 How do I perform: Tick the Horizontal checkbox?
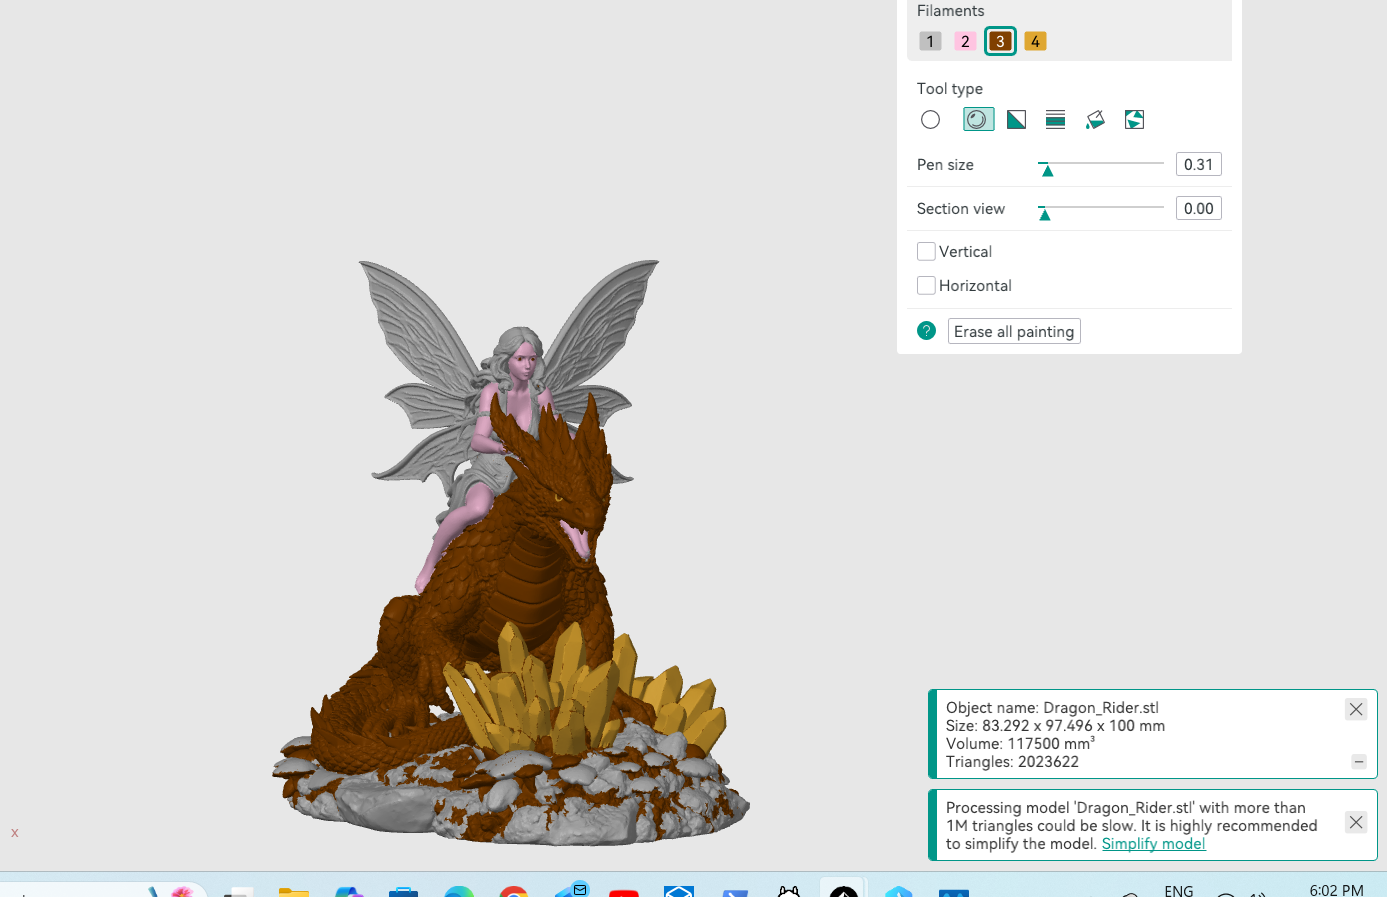[x=926, y=286]
